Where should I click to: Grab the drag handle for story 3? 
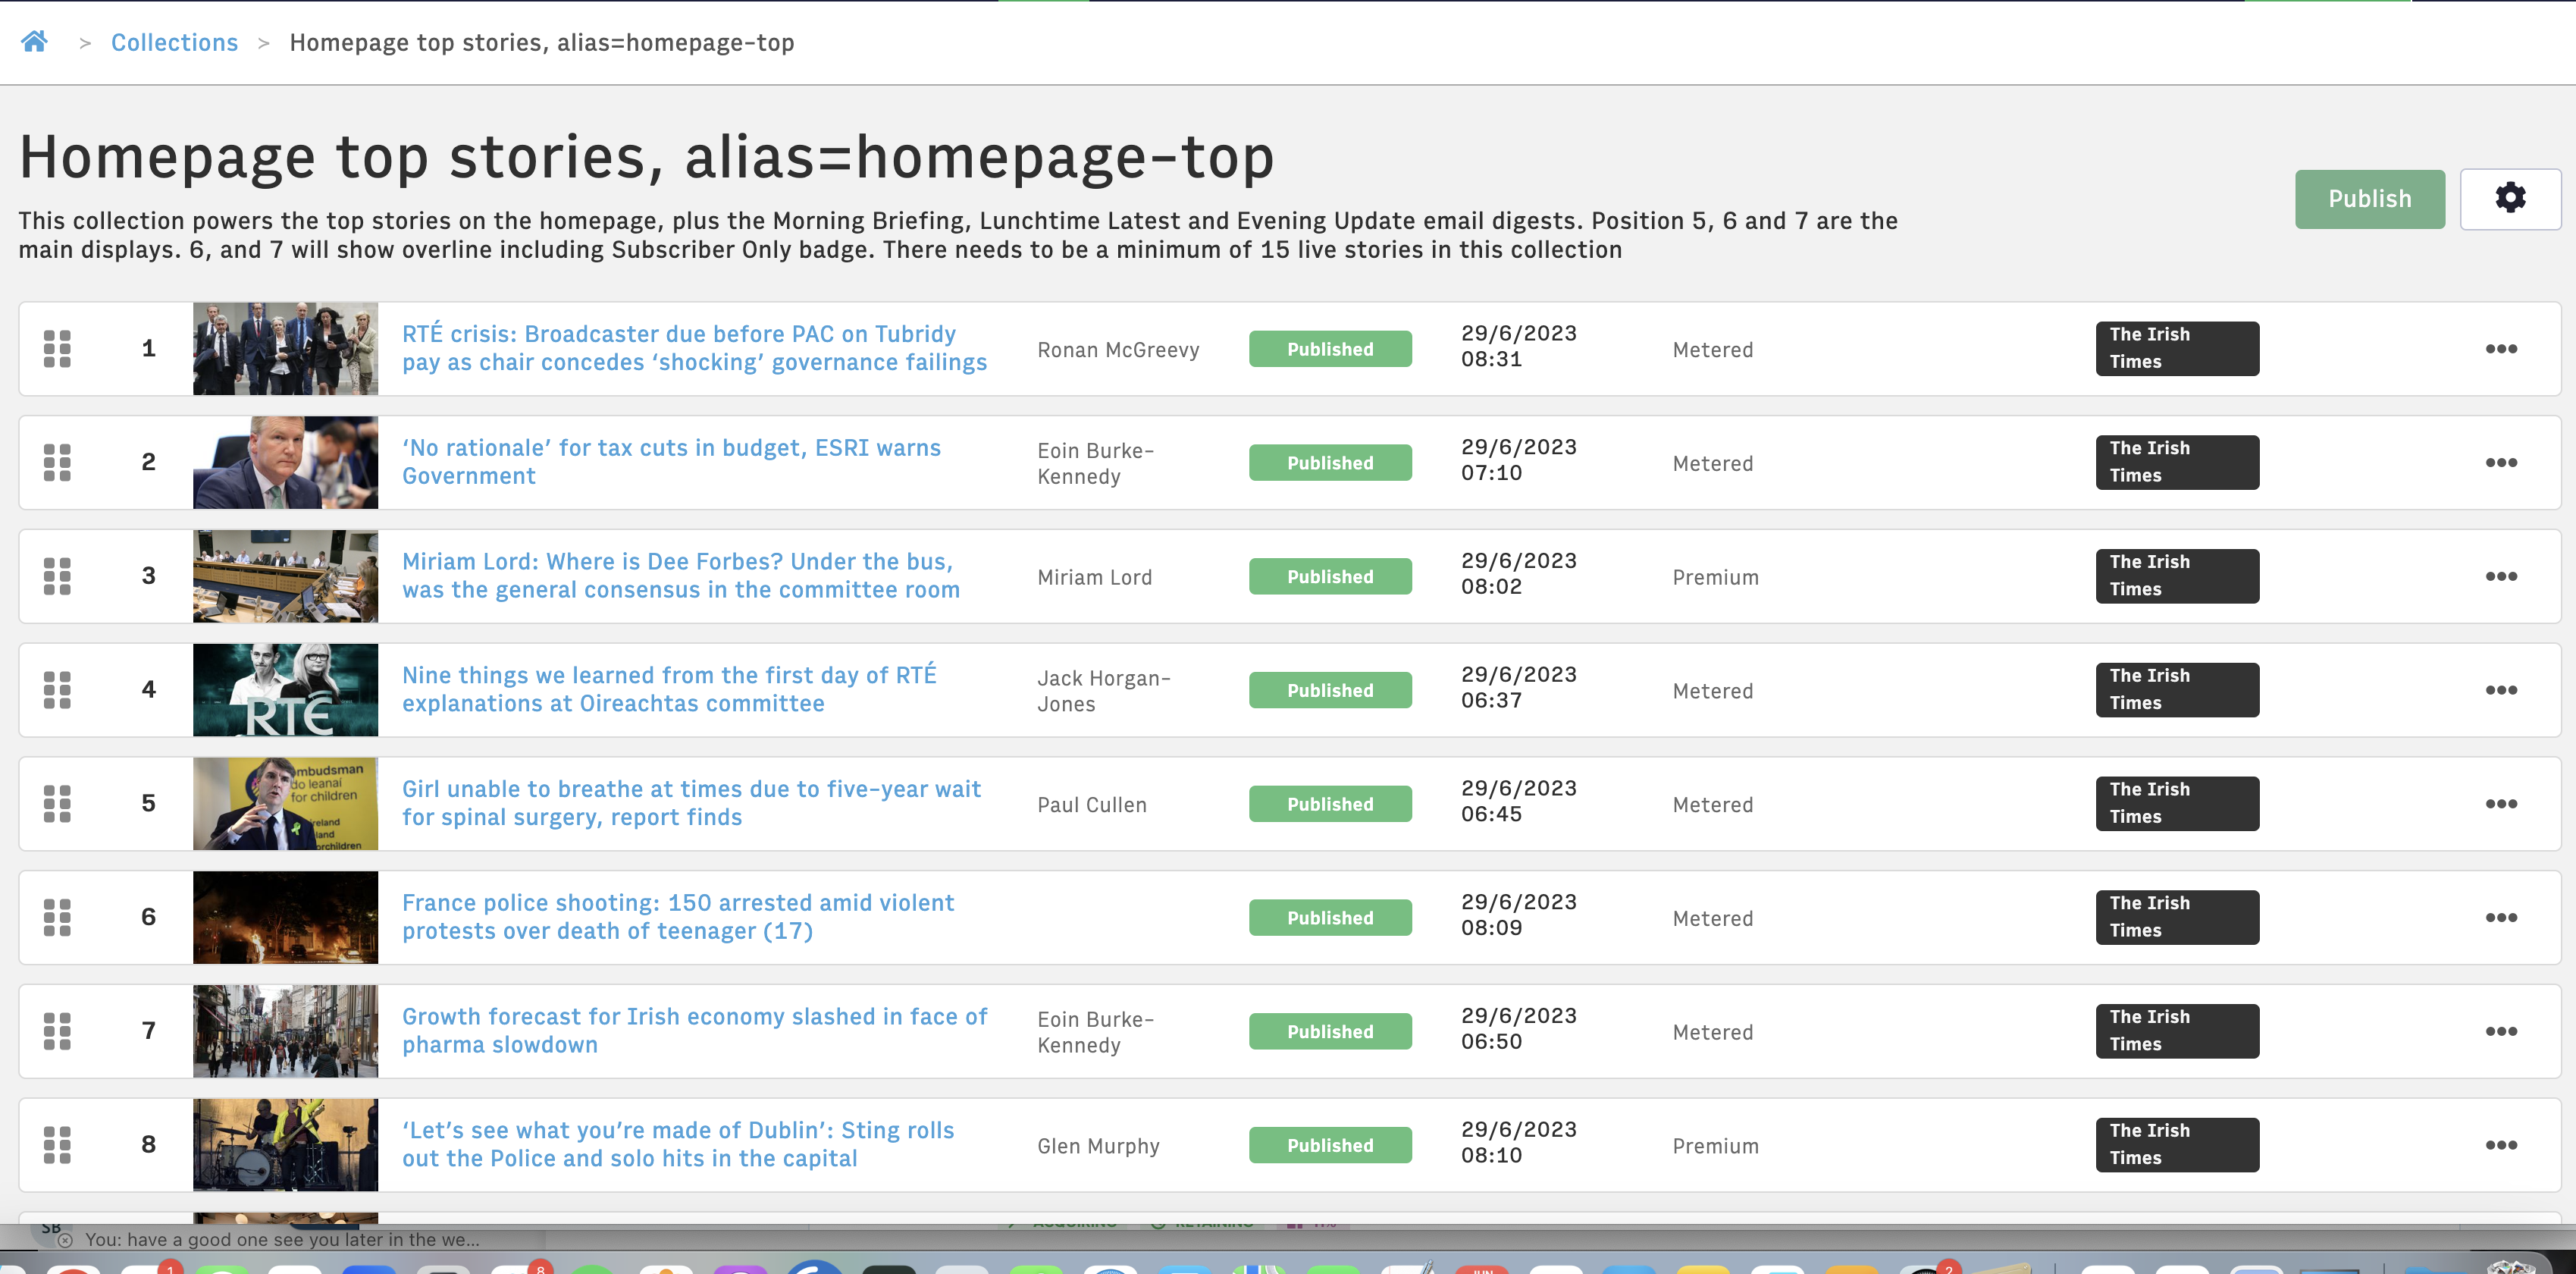57,576
